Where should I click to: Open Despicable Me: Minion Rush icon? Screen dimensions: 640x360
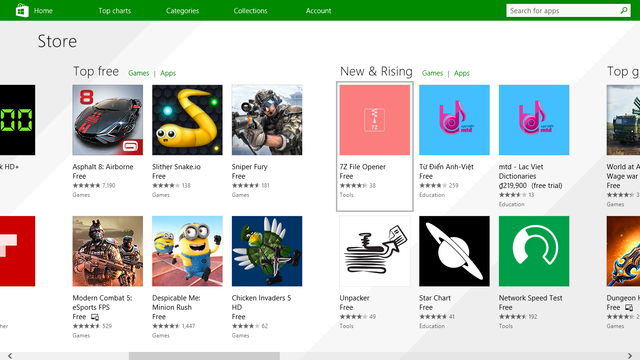pos(187,251)
